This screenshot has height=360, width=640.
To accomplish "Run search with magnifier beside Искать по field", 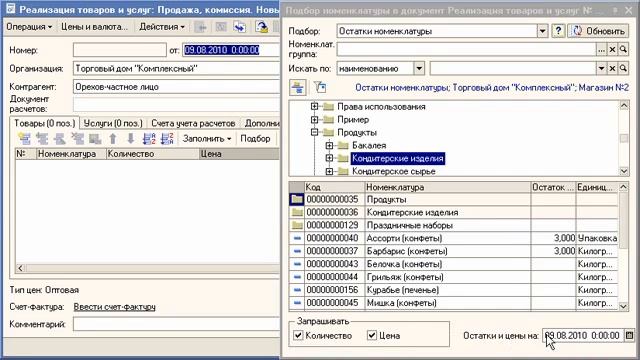I will 623,69.
